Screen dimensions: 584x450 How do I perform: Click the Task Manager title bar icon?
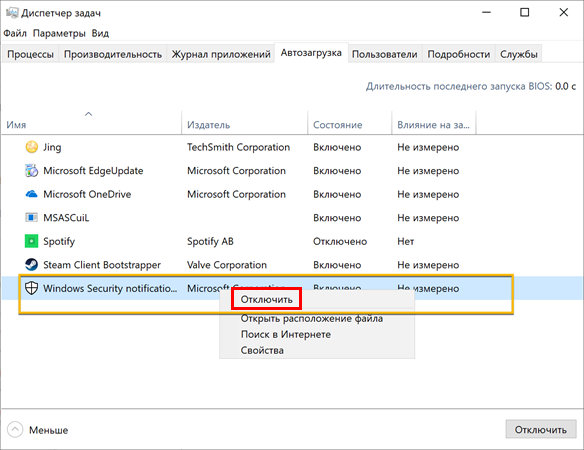tap(12, 13)
